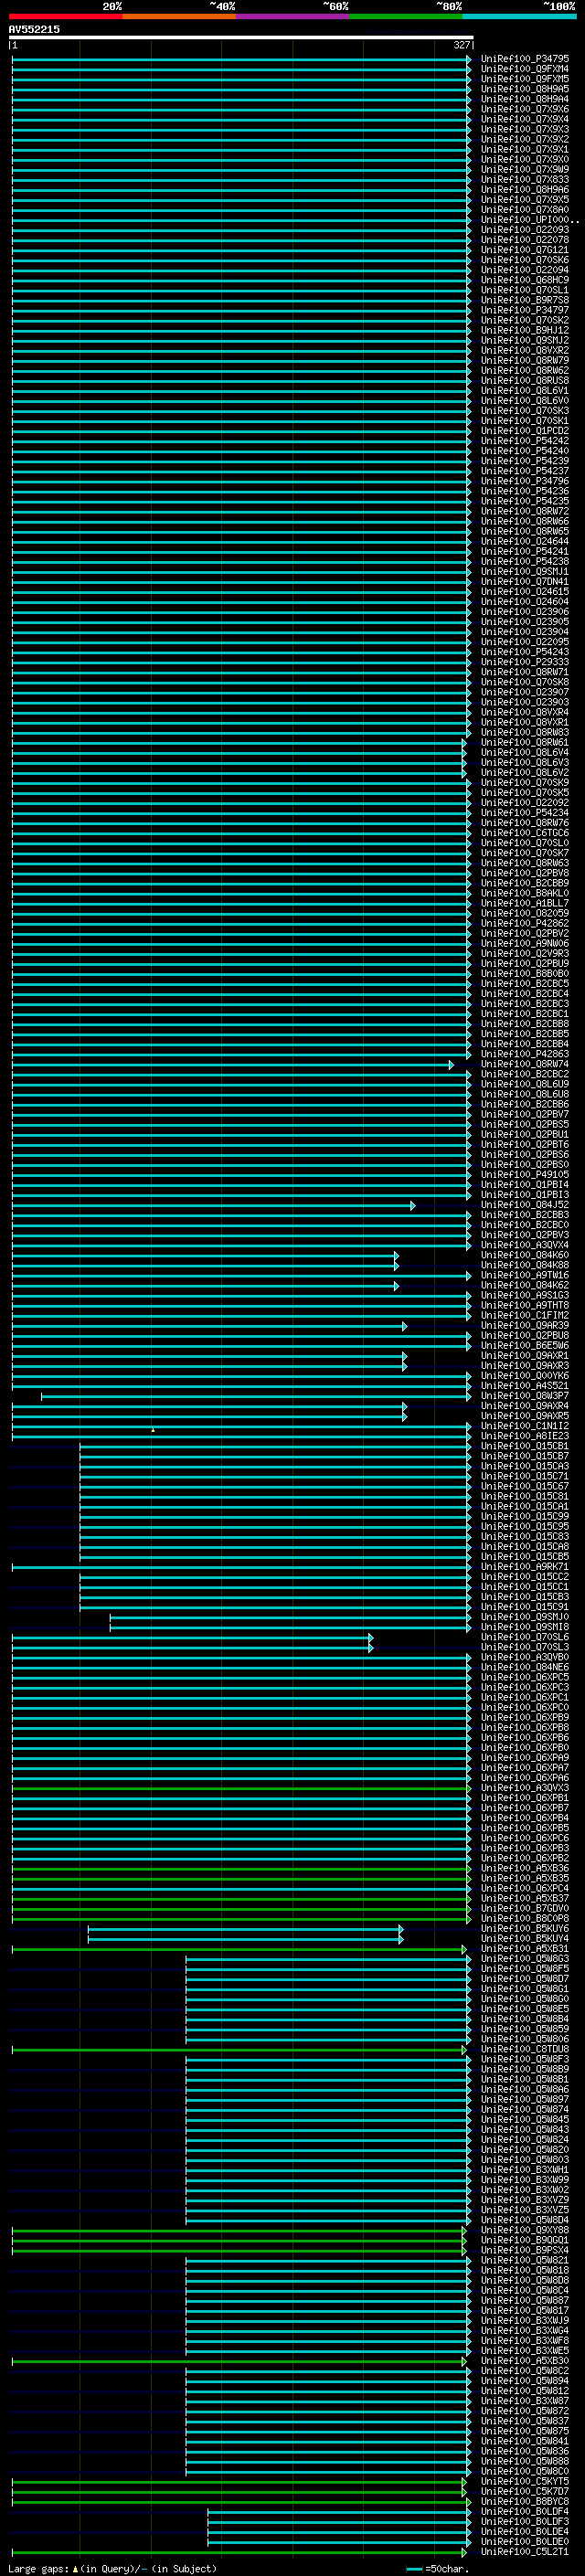
Task: Click hit label UniRef100_P34797
Action: tap(524, 311)
